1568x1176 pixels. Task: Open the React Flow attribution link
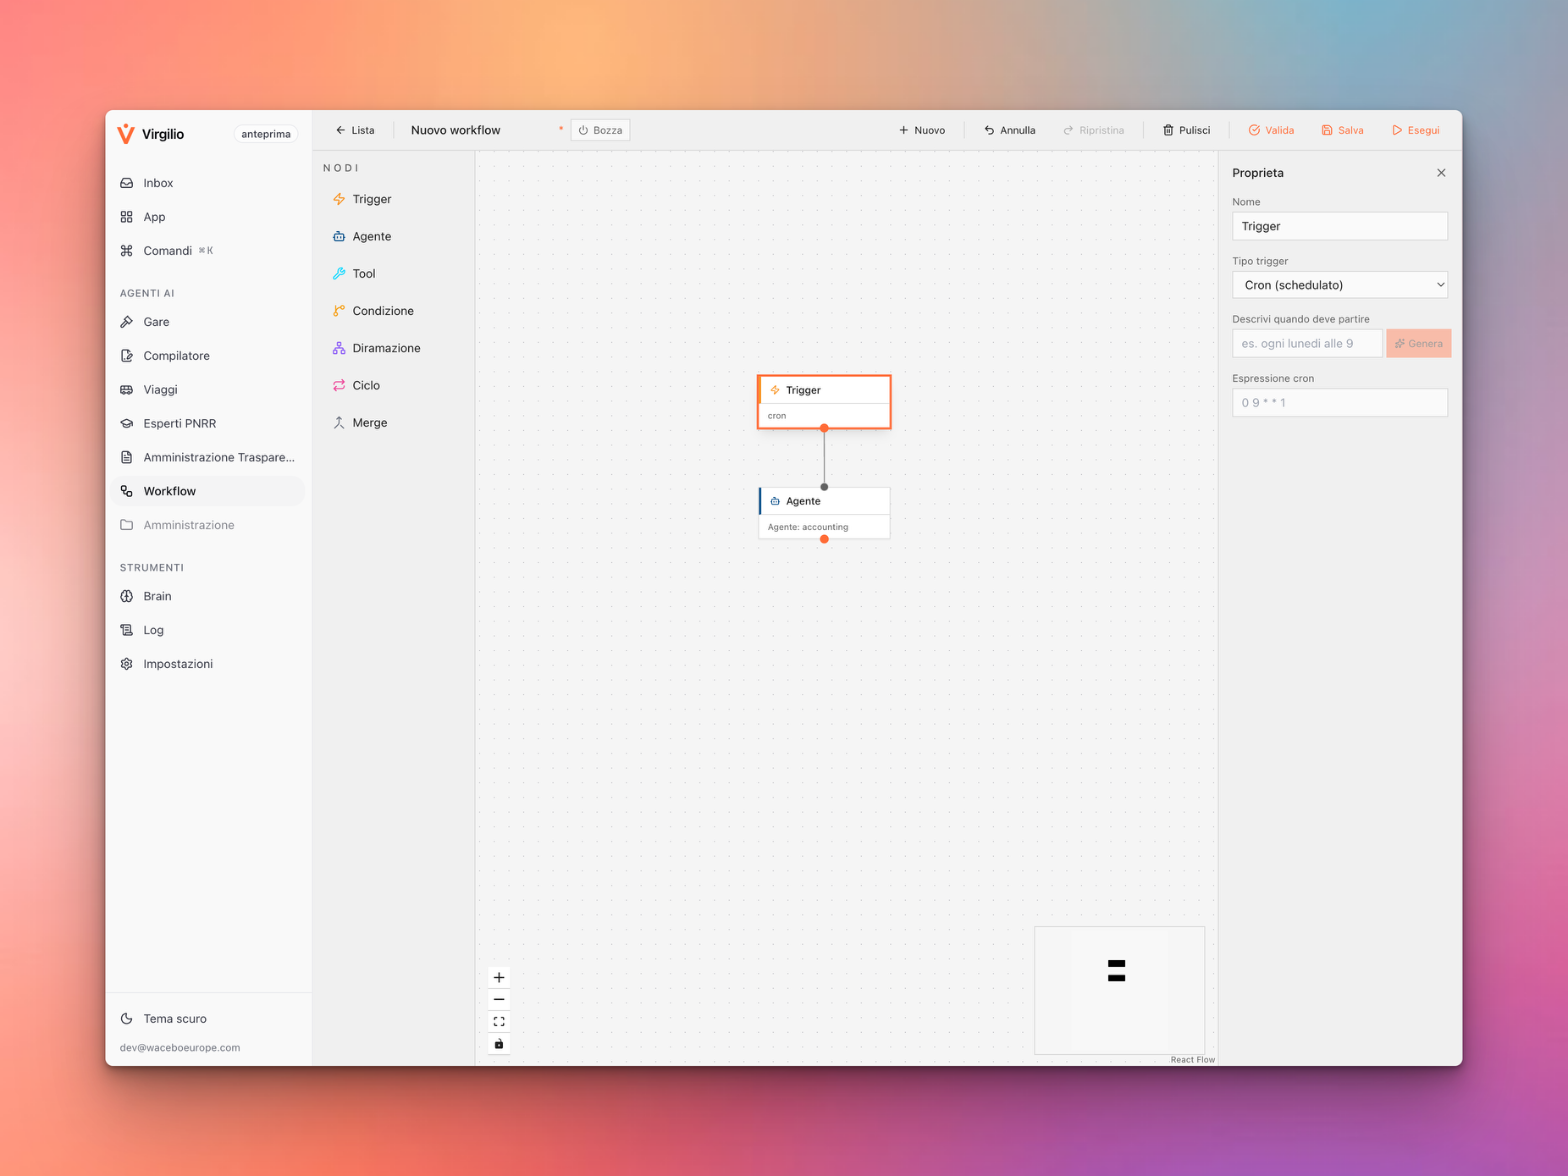(x=1193, y=1060)
